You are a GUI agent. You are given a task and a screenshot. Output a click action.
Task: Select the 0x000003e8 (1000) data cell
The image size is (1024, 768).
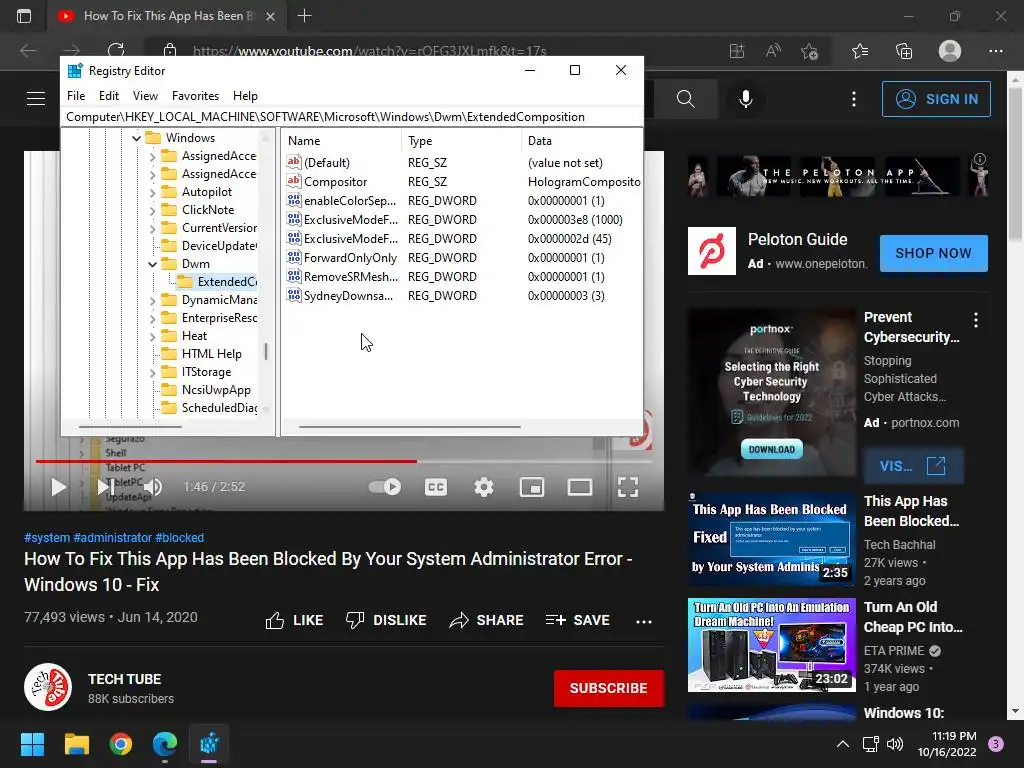point(575,219)
